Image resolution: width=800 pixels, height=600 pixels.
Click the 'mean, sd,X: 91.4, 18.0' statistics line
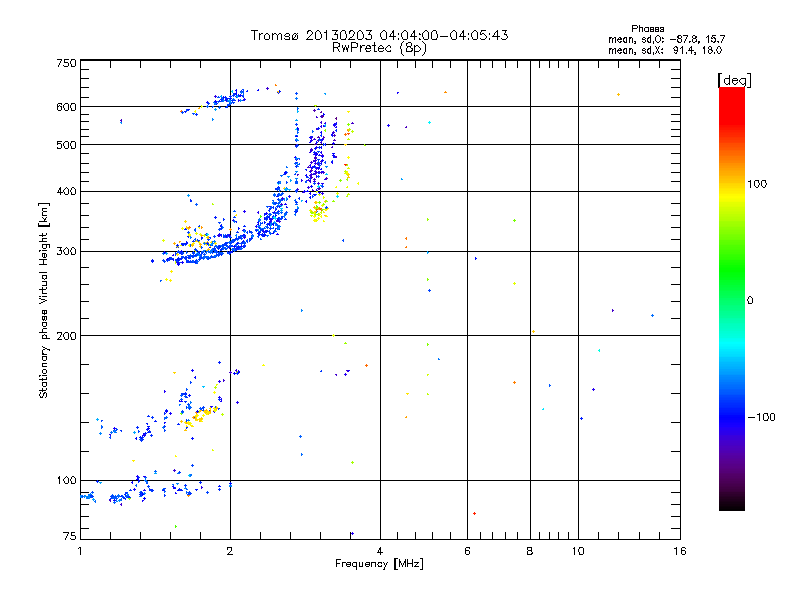(x=665, y=50)
